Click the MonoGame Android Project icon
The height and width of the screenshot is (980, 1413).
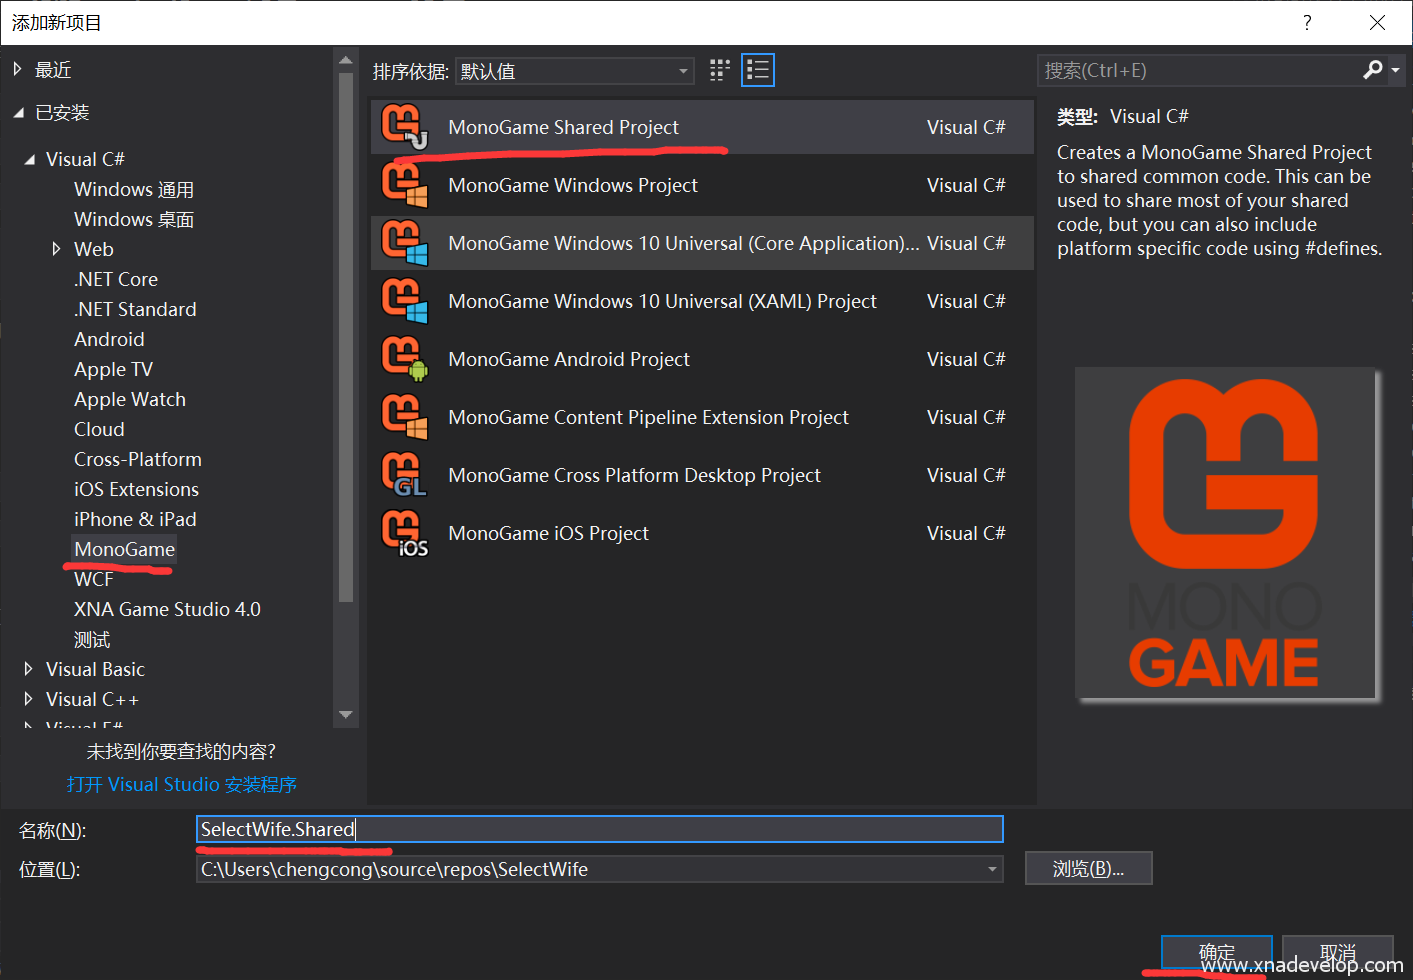click(404, 359)
